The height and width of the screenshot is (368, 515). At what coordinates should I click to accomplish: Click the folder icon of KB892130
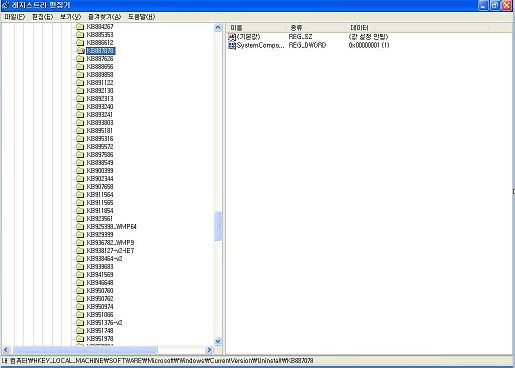(80, 91)
